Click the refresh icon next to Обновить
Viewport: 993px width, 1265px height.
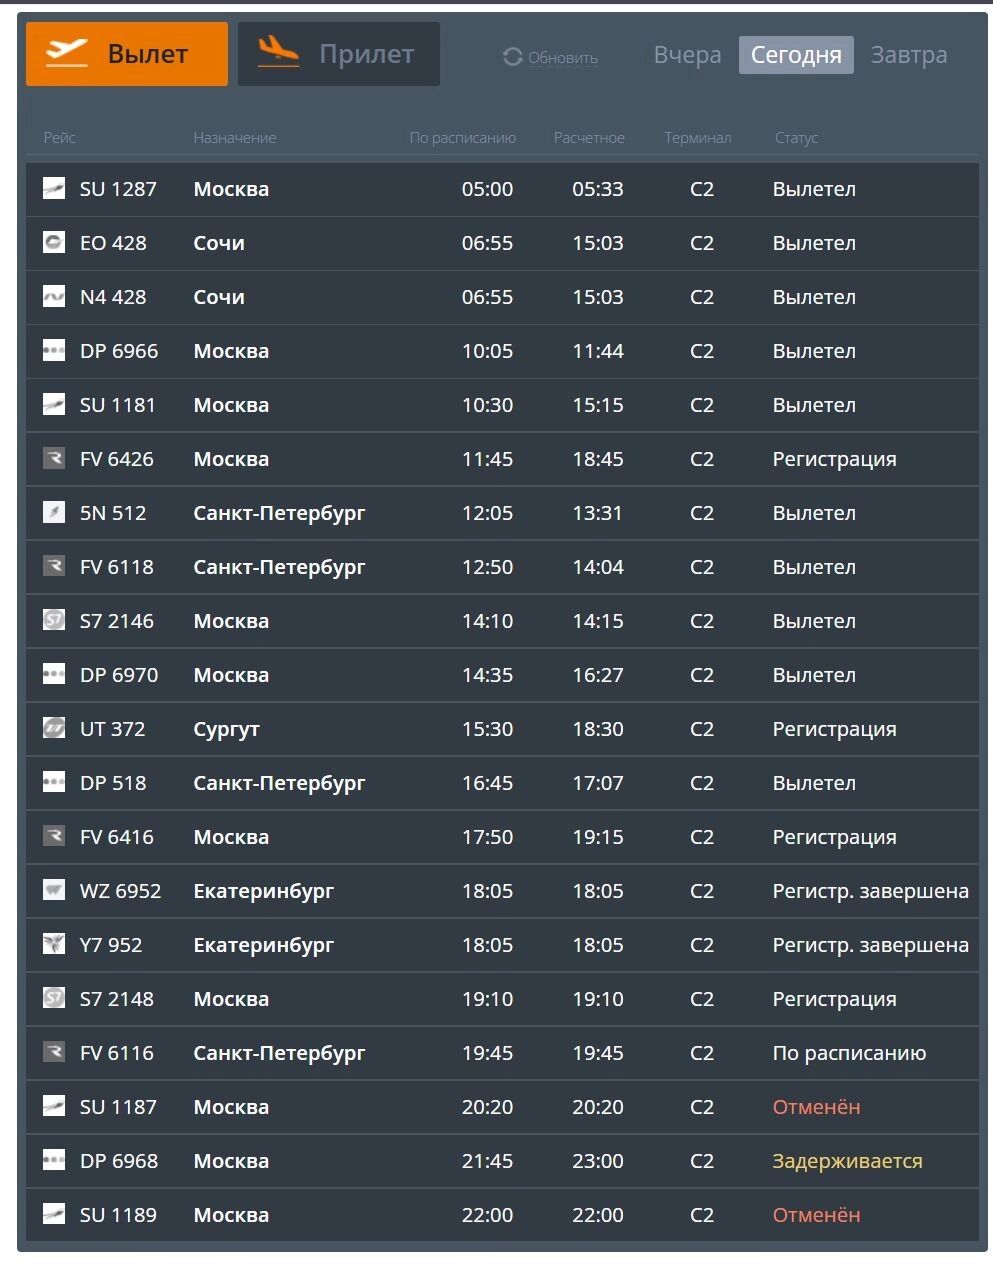[513, 57]
